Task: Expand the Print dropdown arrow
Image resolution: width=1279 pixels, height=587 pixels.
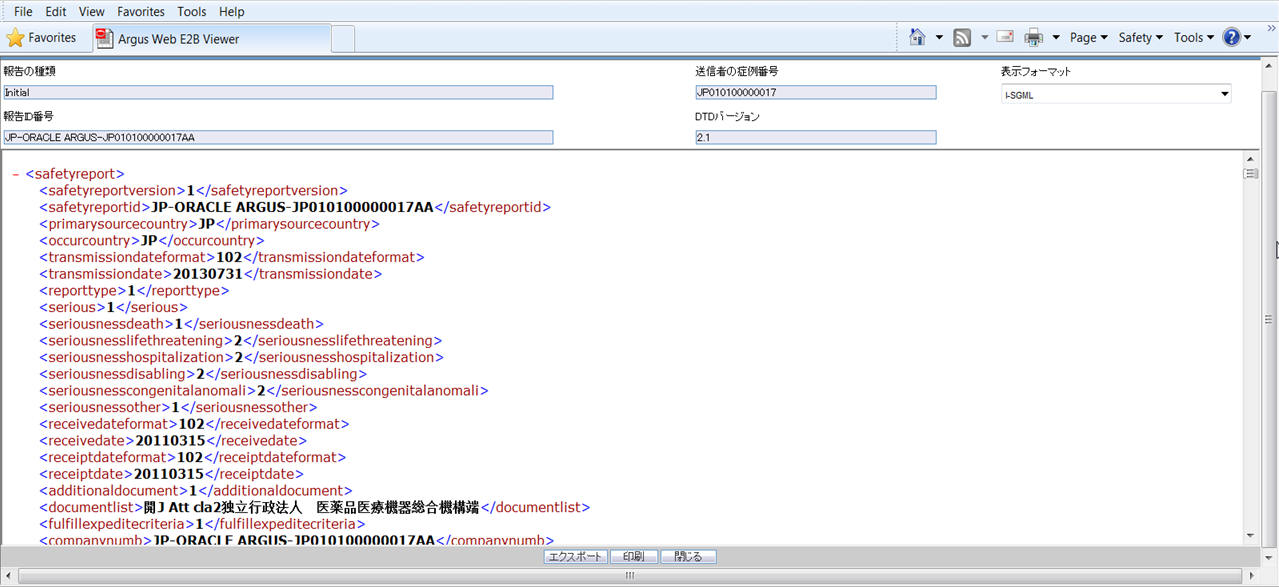Action: click(x=1055, y=38)
